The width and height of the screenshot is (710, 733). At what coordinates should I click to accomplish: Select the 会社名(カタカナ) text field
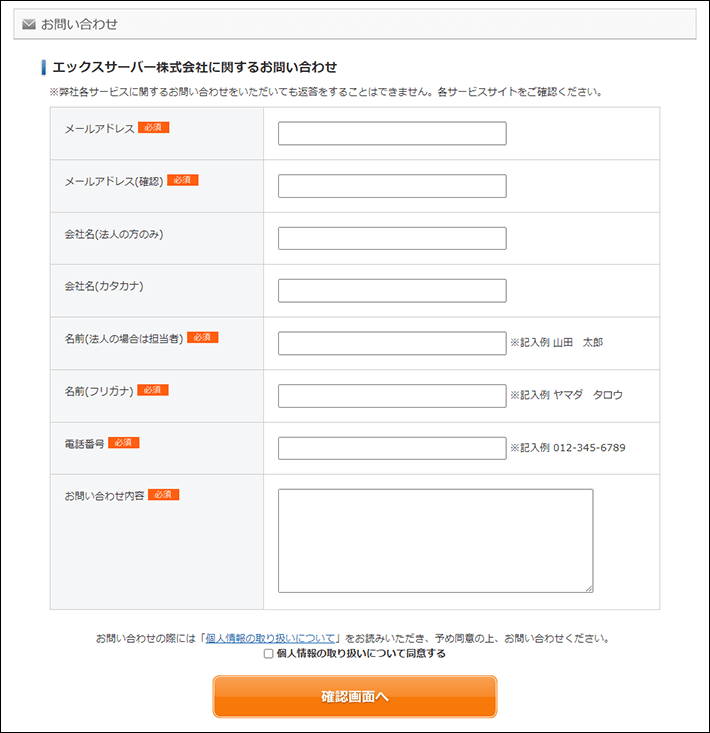click(x=392, y=290)
